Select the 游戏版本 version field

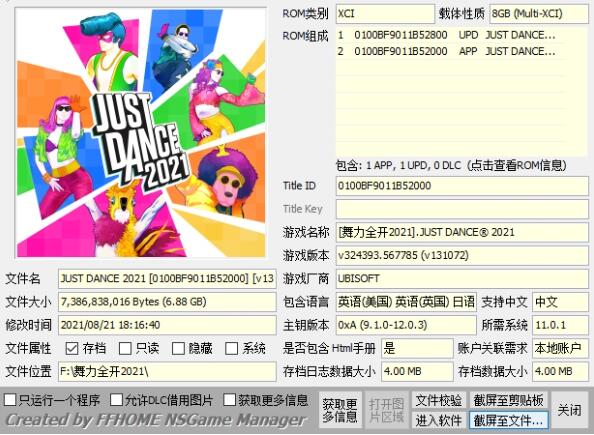pos(462,255)
